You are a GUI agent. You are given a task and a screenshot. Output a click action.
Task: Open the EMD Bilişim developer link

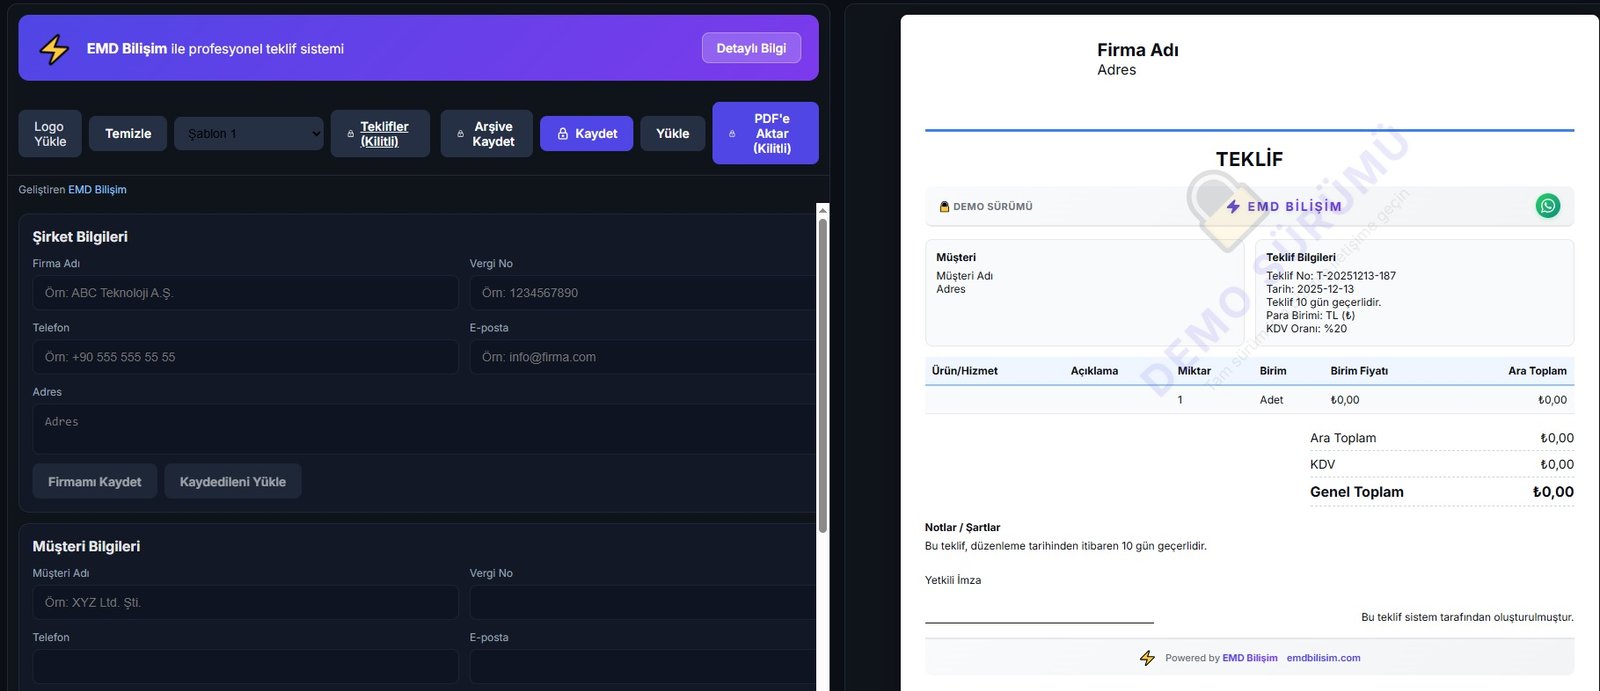tap(97, 190)
